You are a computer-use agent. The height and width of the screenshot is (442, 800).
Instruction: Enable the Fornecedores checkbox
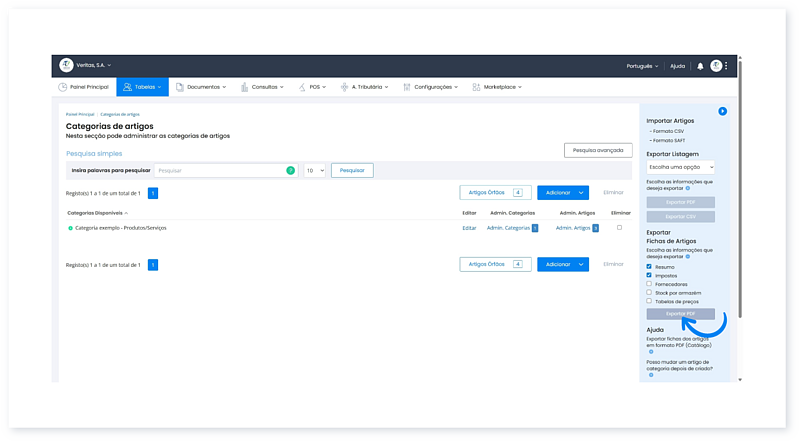(649, 284)
